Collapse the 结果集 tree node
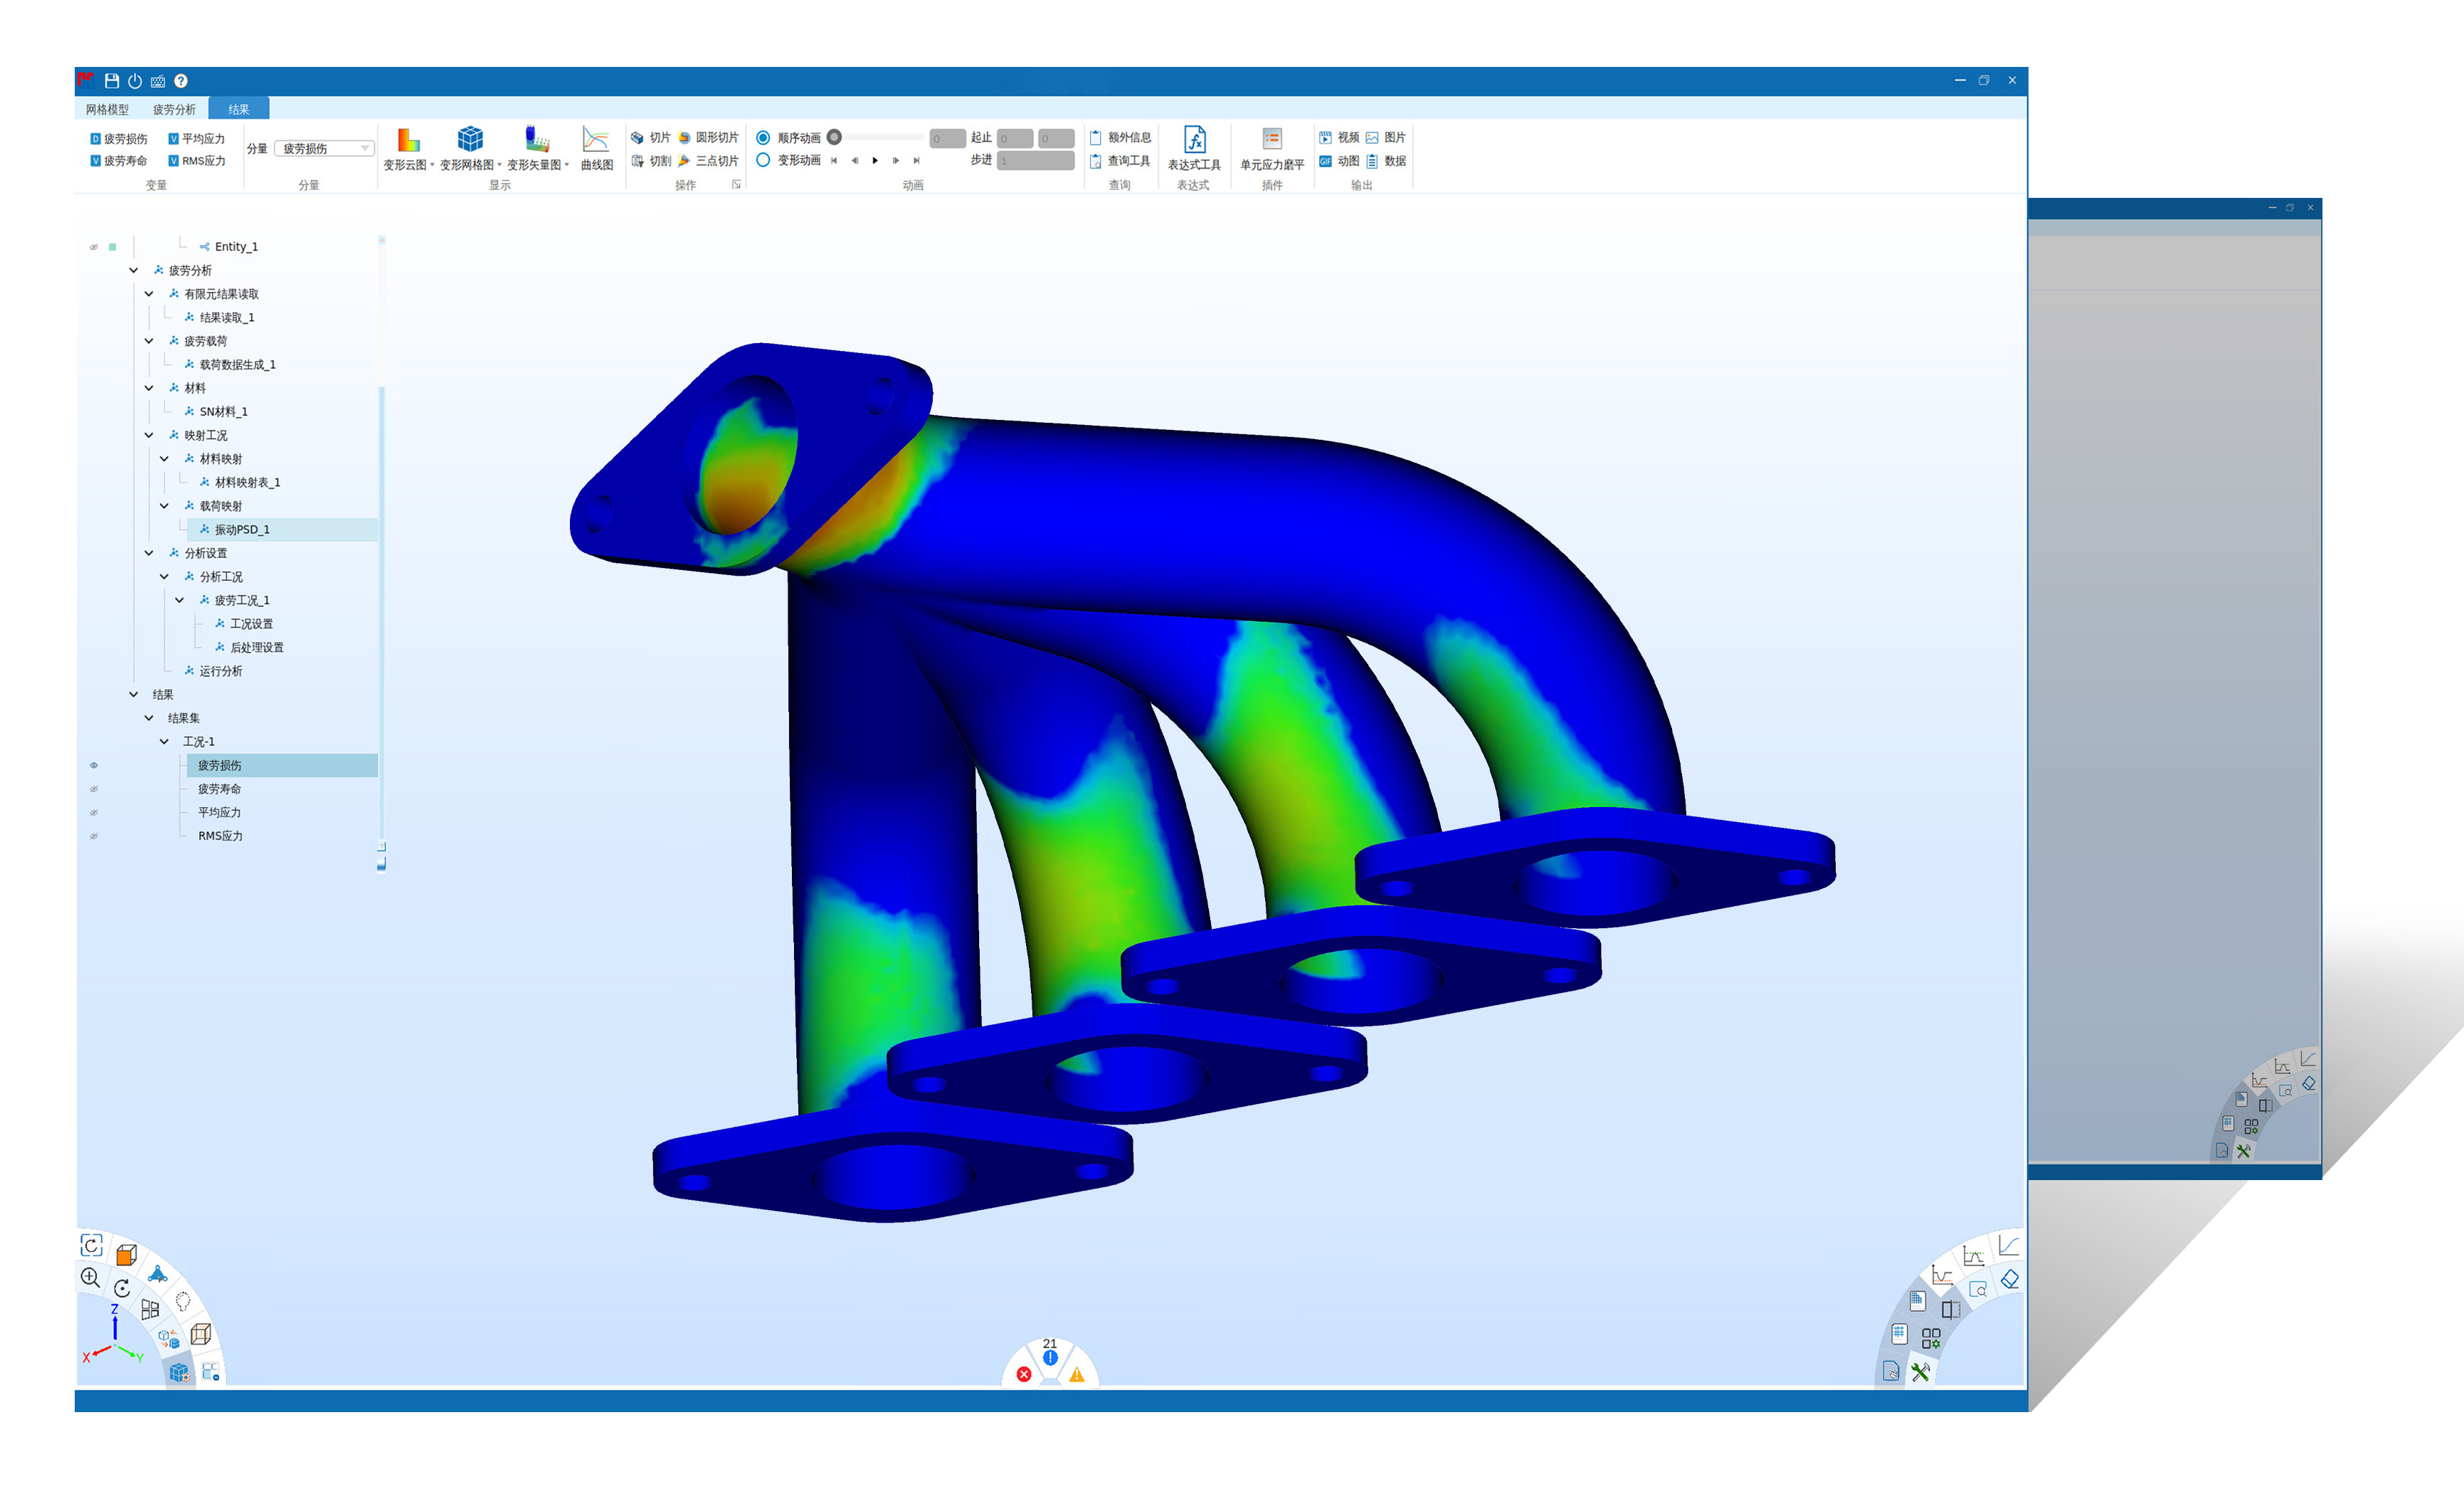Viewport: 2464px width, 1489px height. (x=149, y=718)
